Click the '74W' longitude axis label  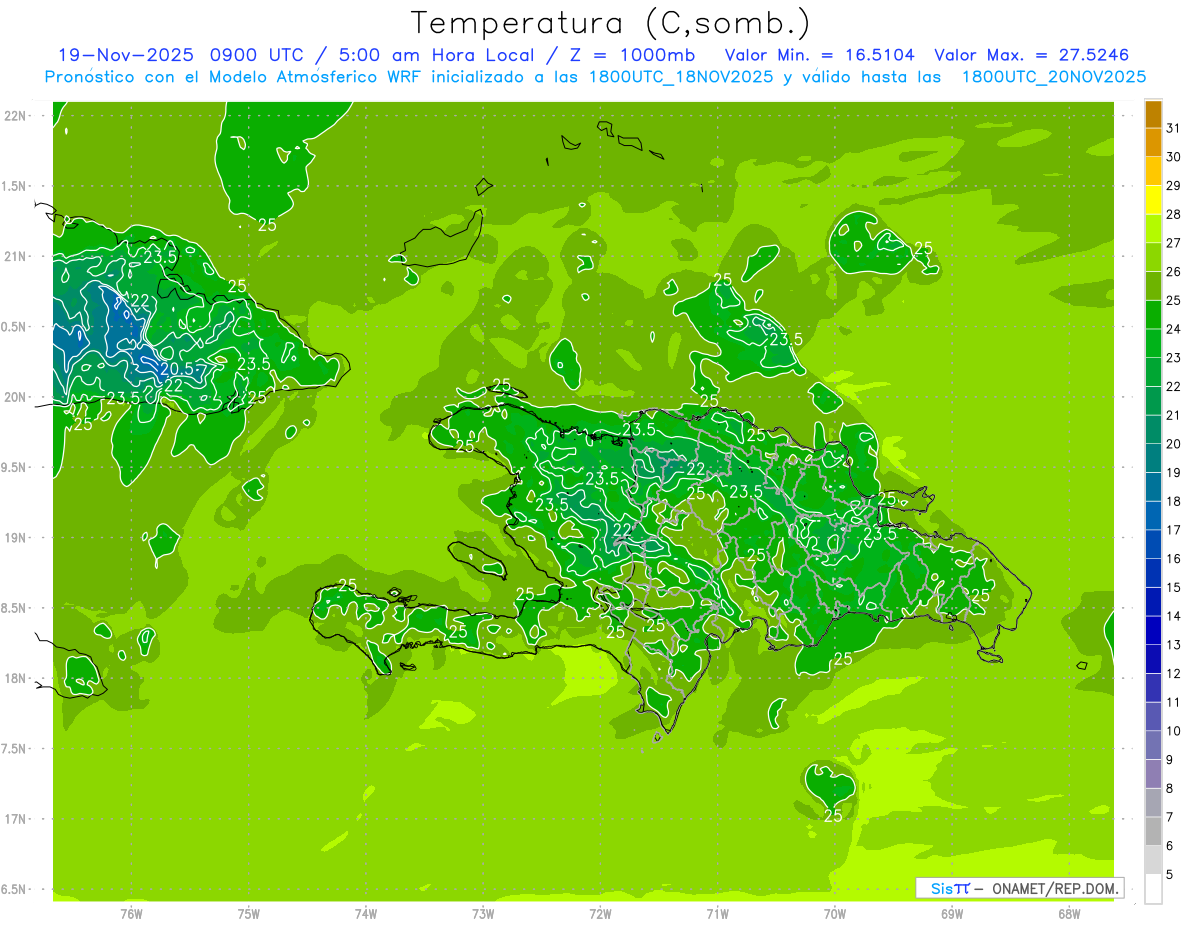pyautogui.click(x=366, y=913)
